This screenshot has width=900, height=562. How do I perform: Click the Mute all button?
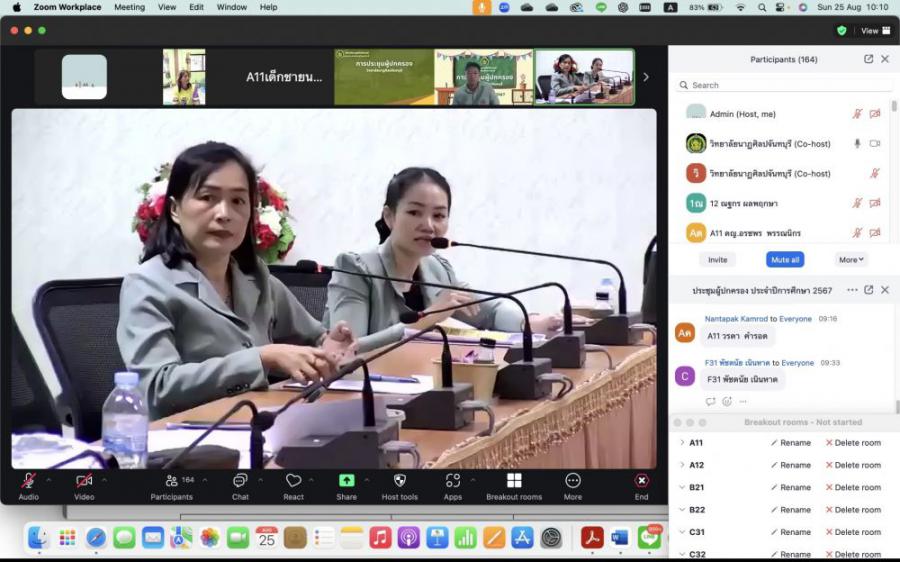pos(785,259)
